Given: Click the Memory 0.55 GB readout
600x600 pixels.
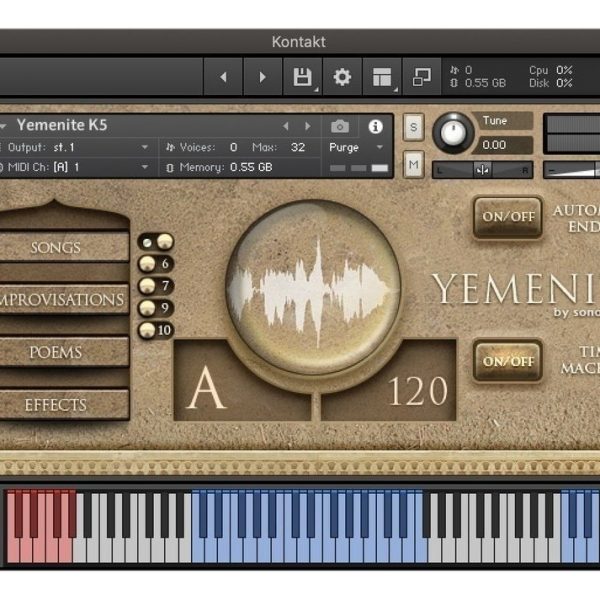Looking at the screenshot, I should (x=218, y=167).
